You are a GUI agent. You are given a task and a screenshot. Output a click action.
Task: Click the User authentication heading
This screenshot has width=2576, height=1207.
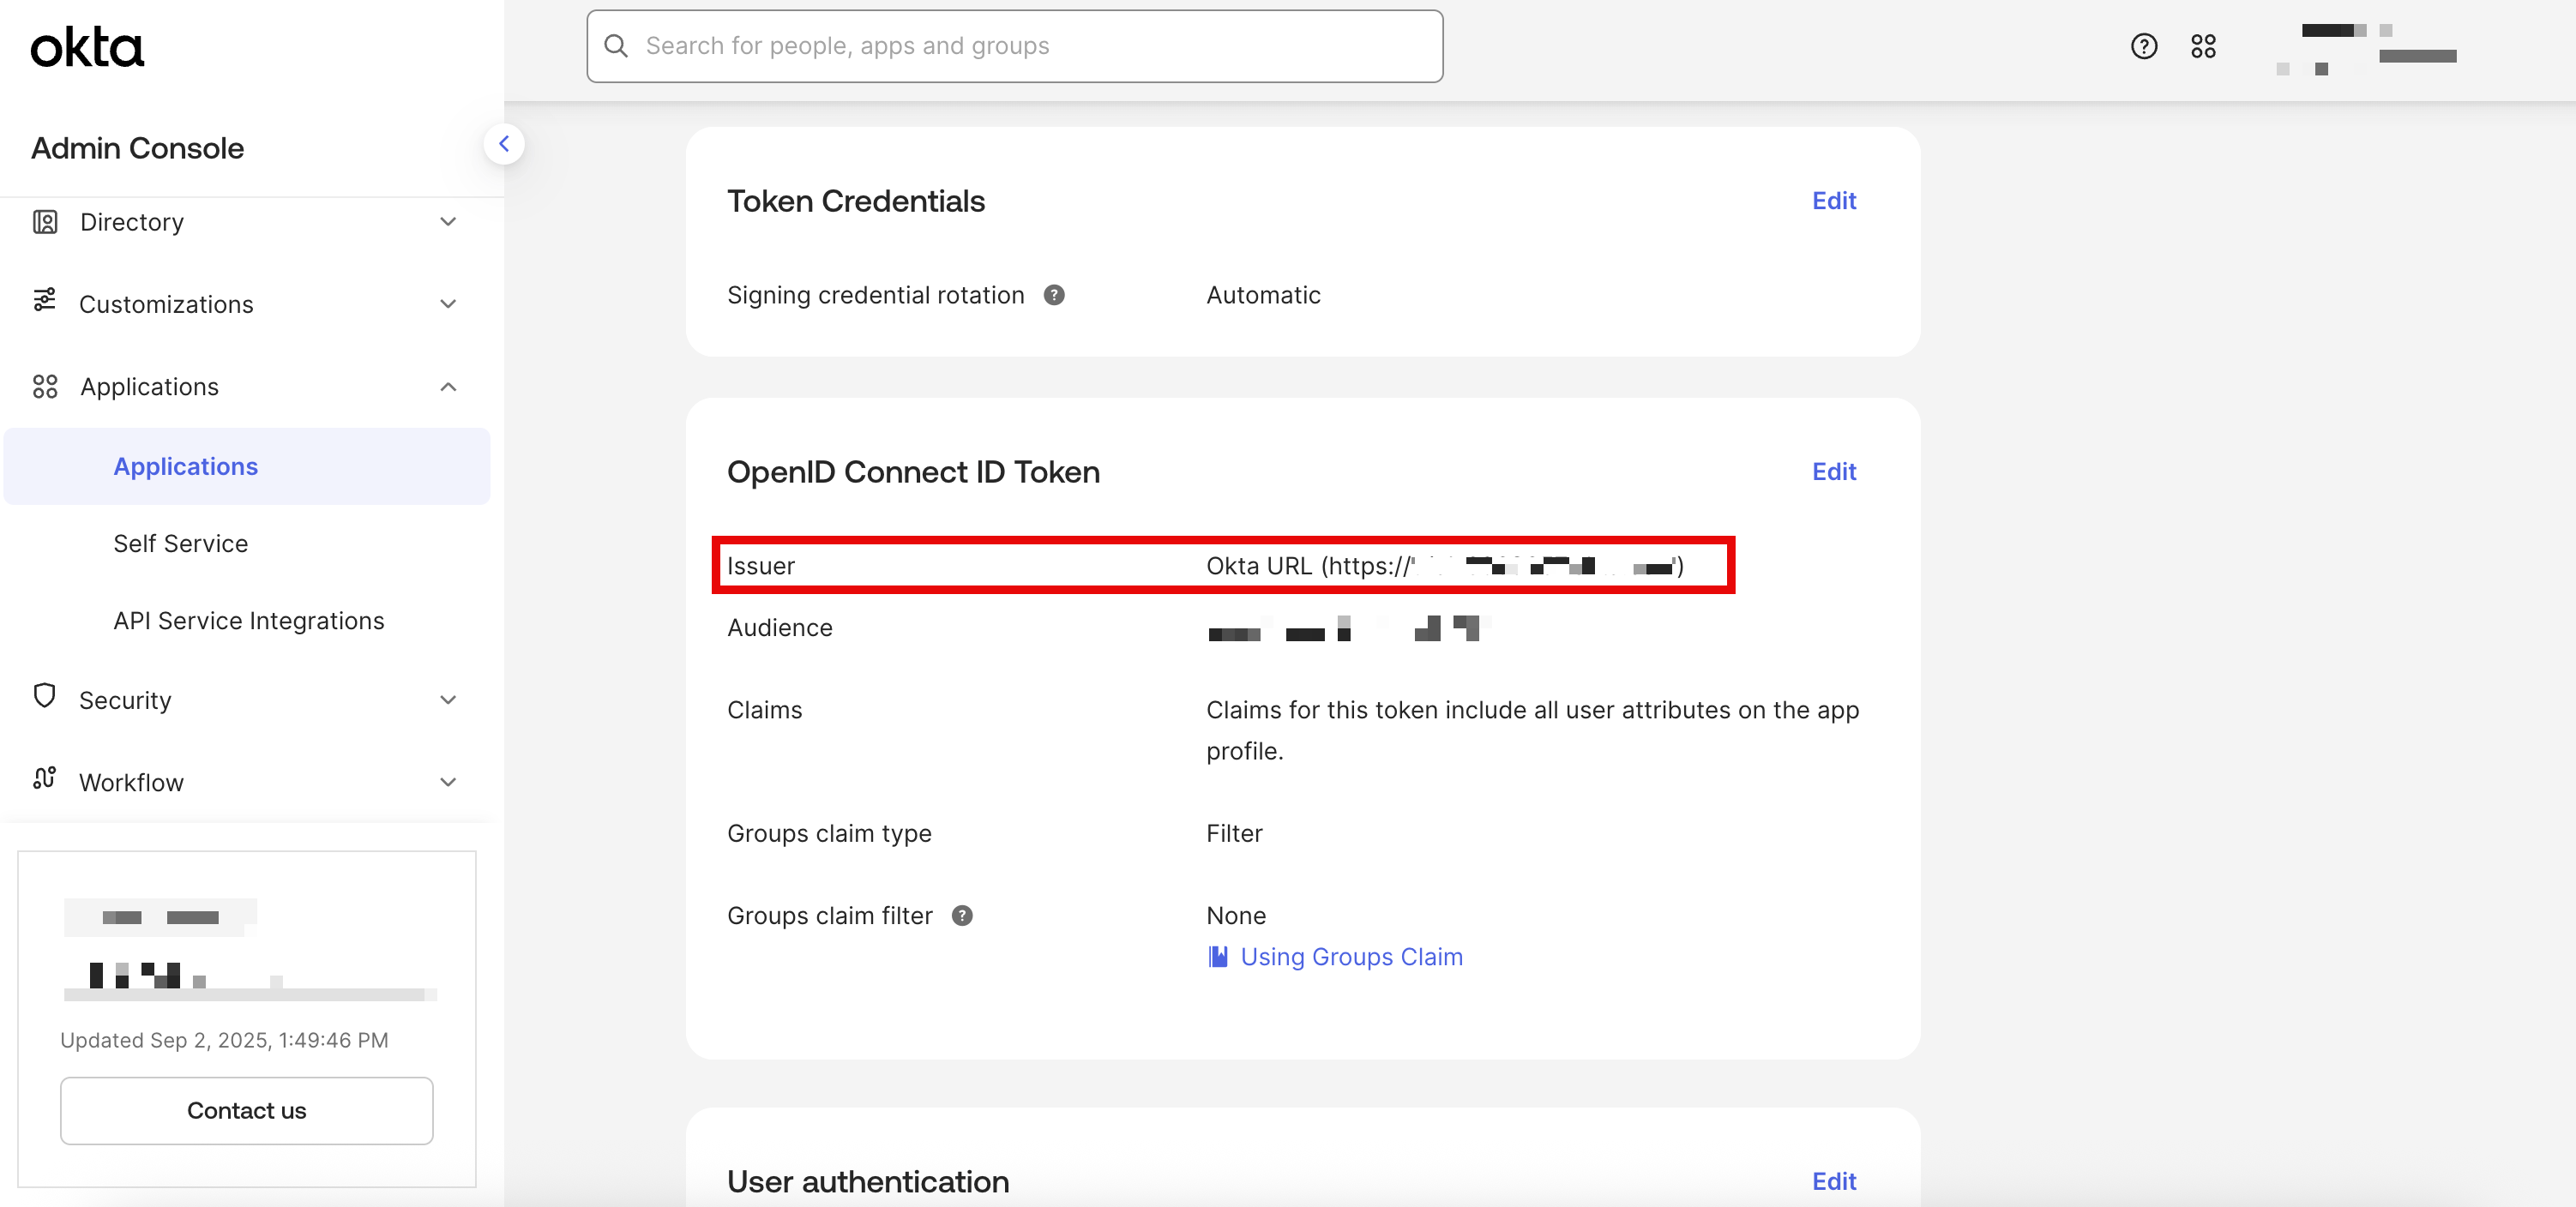(x=867, y=1181)
